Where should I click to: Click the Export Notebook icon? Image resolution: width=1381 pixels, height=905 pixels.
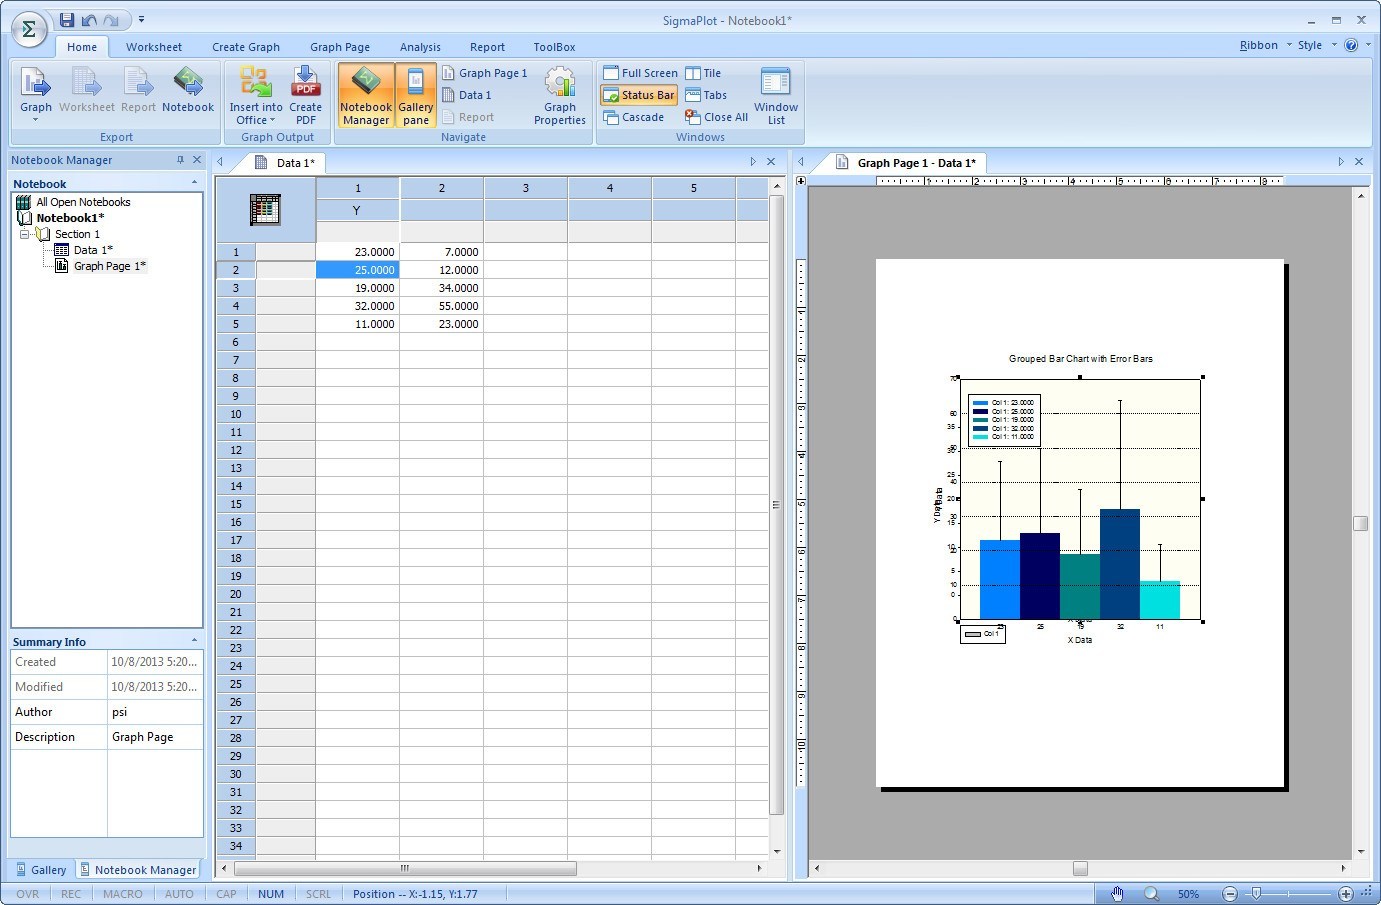tap(188, 91)
